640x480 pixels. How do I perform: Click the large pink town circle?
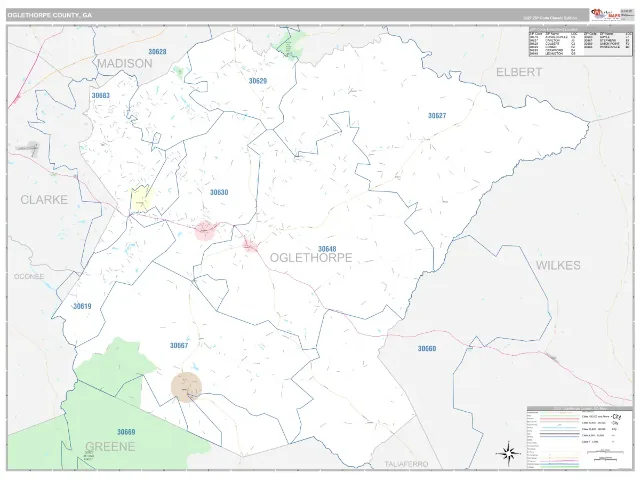point(205,230)
